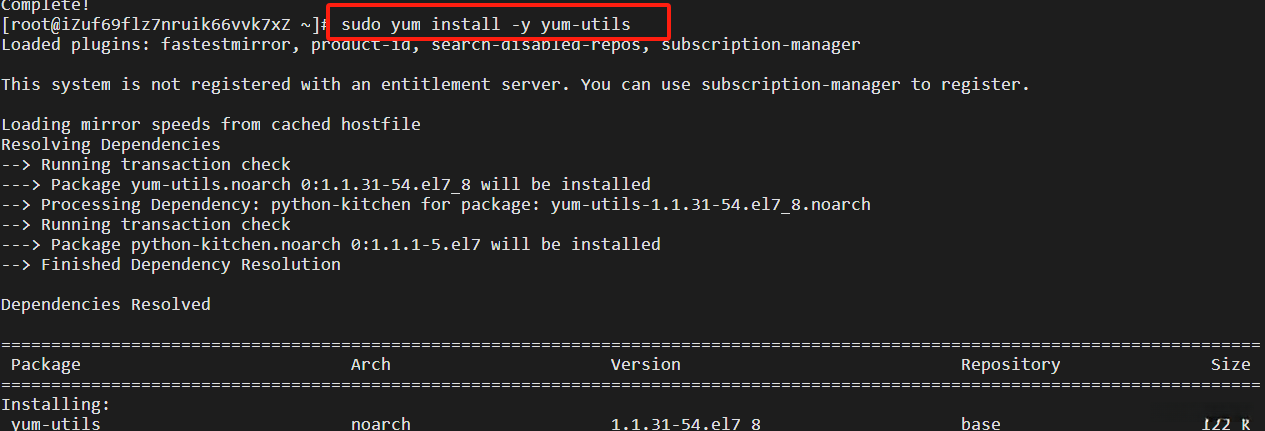1265x431 pixels.
Task: Click the Finished Dependency Resolution line
Action: [170, 264]
